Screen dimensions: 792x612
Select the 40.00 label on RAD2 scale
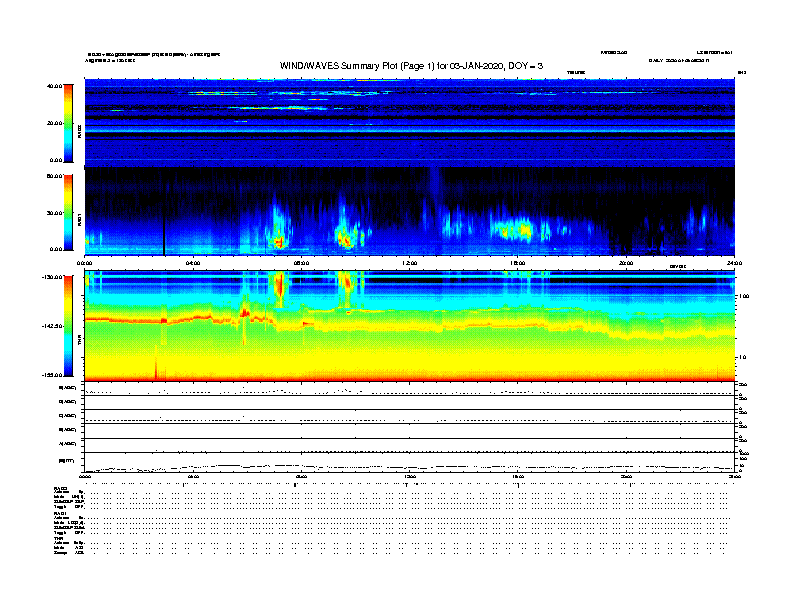(x=54, y=86)
